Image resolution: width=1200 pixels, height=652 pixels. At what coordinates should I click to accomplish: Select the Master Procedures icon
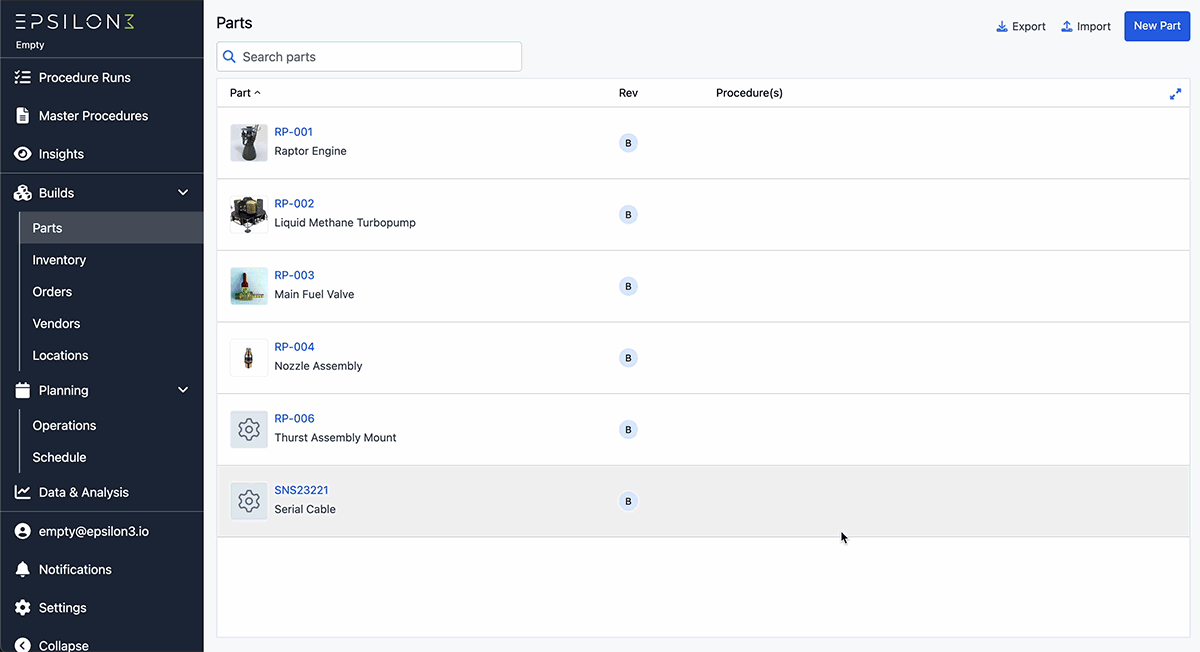(x=21, y=115)
